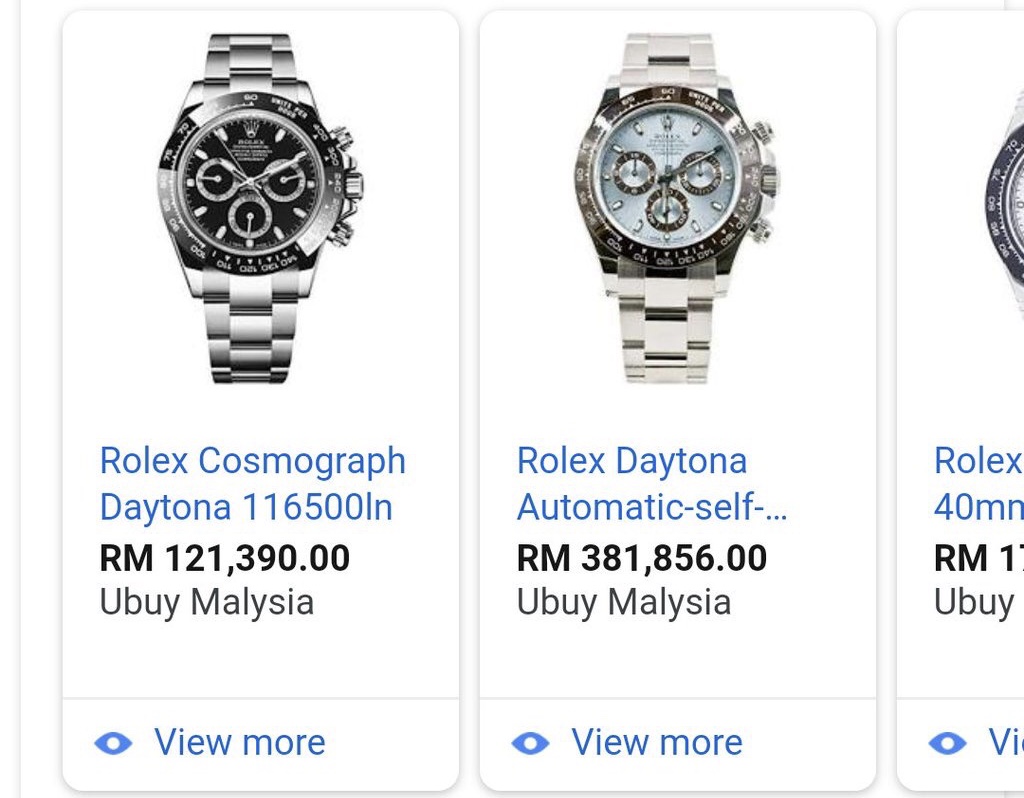Click View more under Daytona Automatic
Screen dimensions: 1024x798
point(657,742)
